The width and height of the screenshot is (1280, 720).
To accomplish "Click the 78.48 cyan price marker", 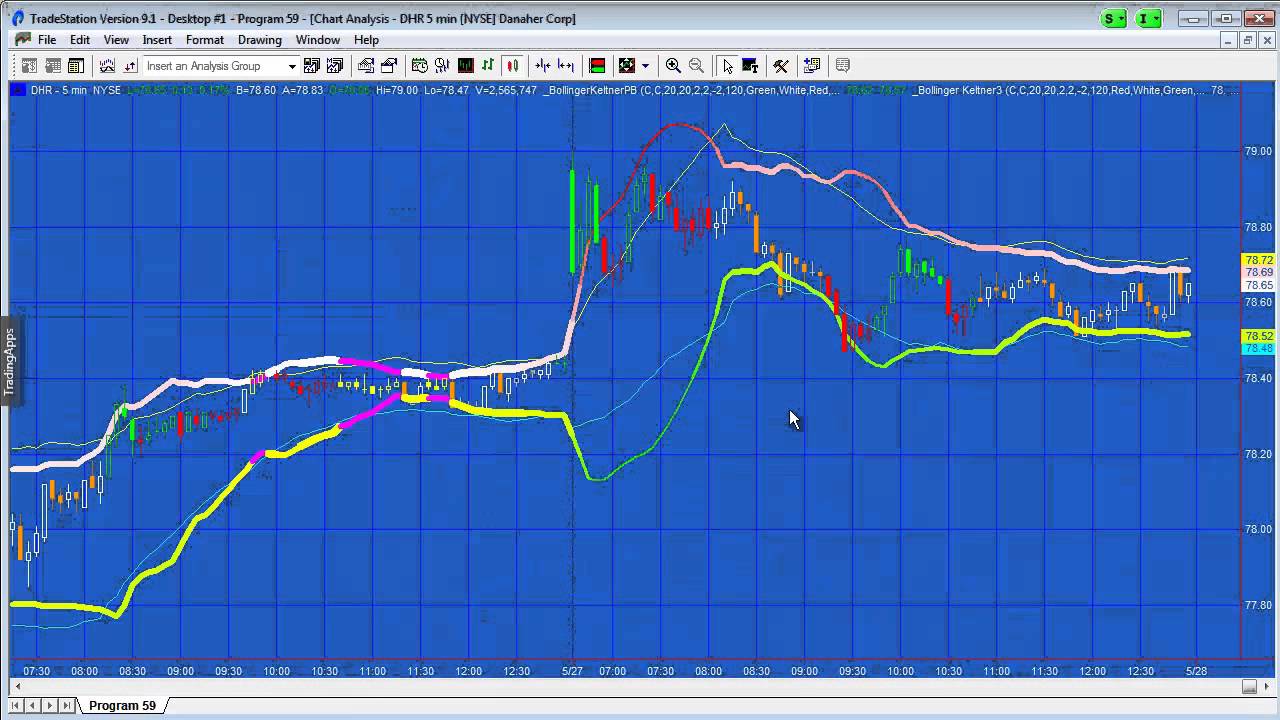I will tap(1258, 348).
